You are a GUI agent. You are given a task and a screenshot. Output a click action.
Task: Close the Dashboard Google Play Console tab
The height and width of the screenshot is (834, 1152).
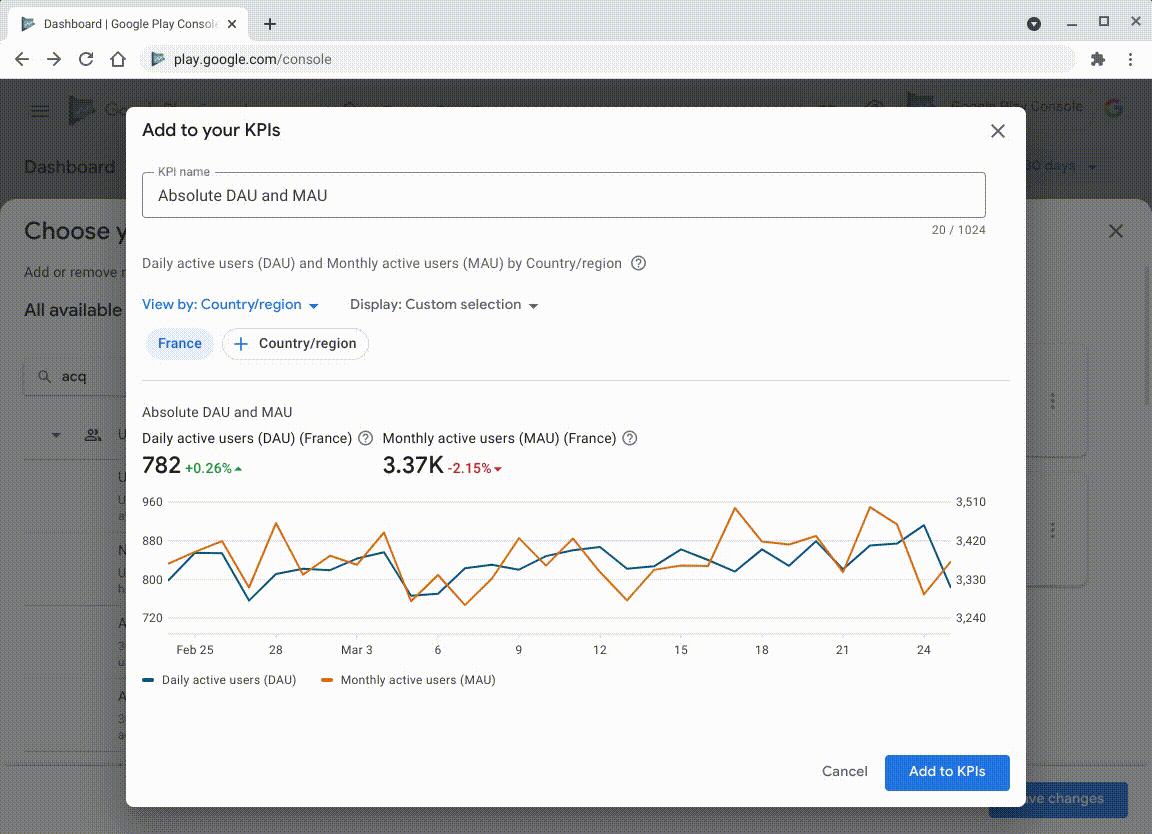pos(232,24)
